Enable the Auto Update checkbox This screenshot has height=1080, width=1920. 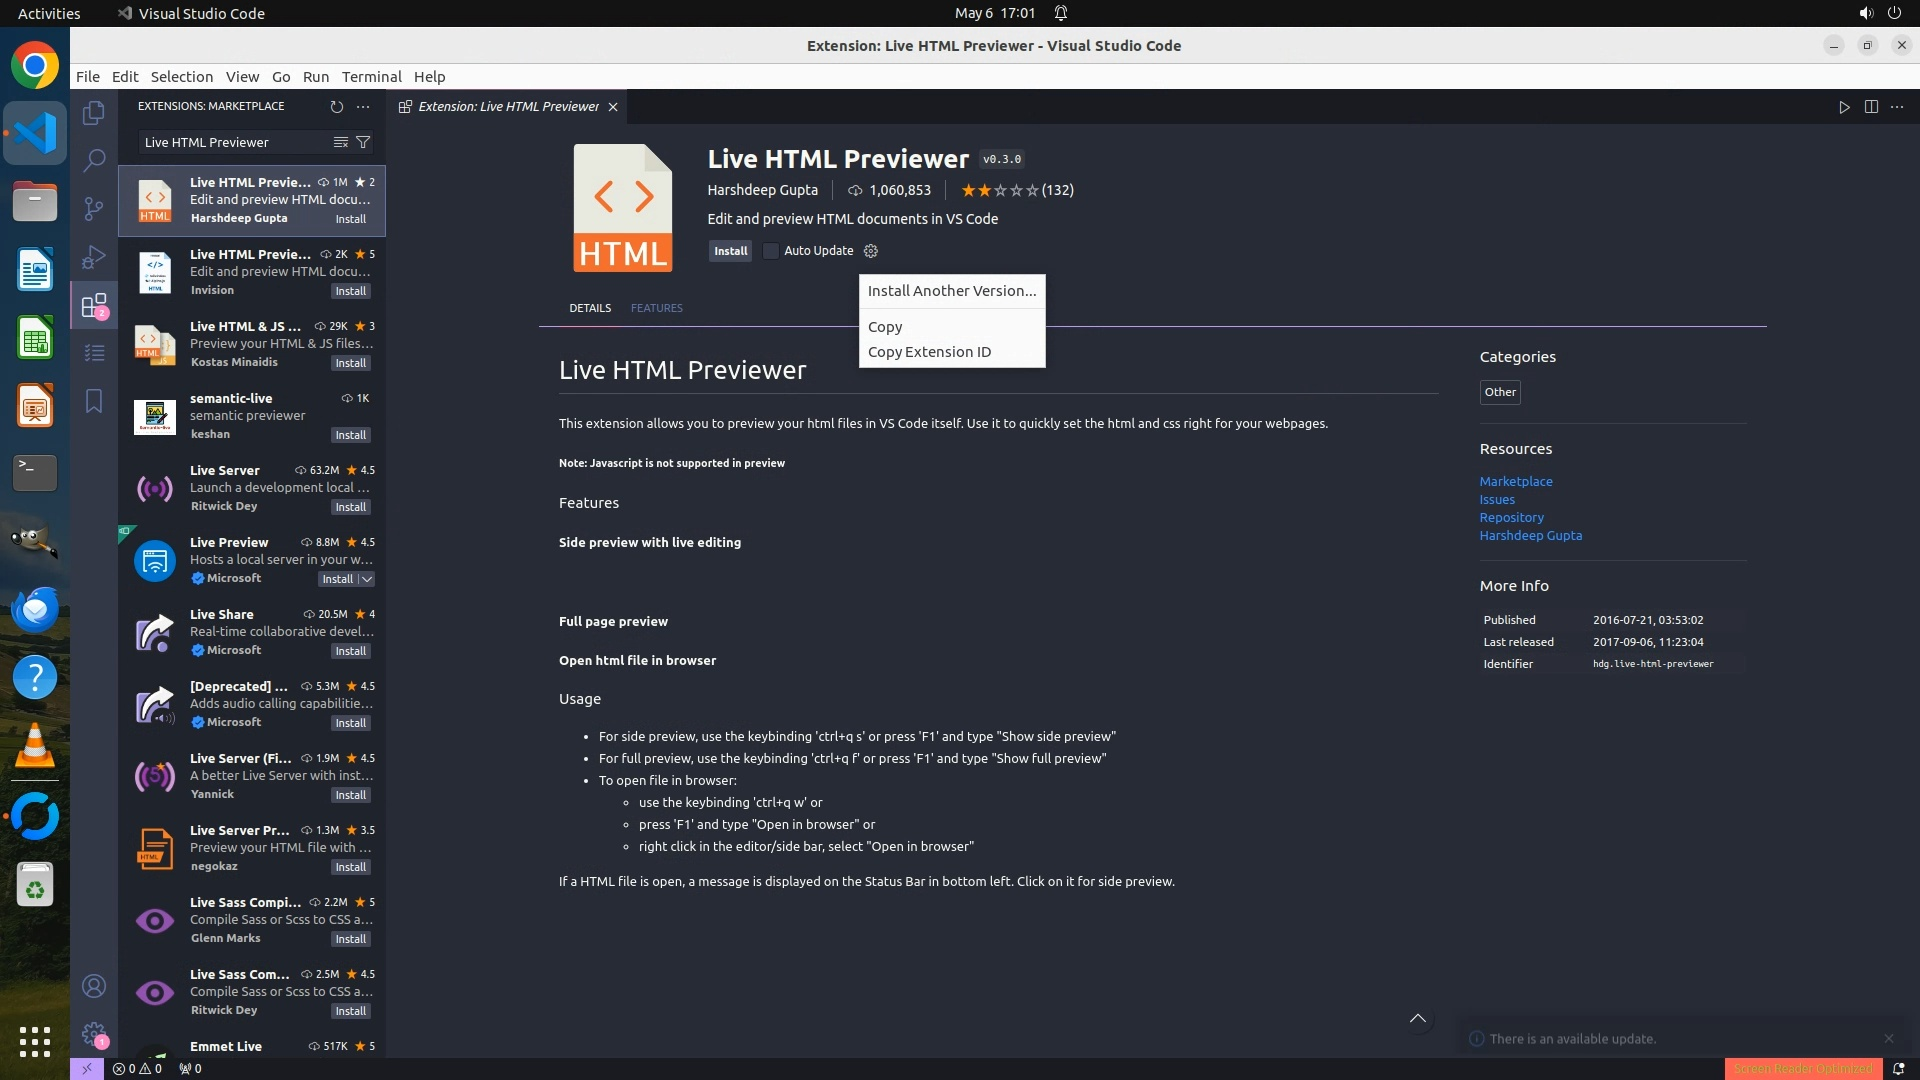(771, 251)
